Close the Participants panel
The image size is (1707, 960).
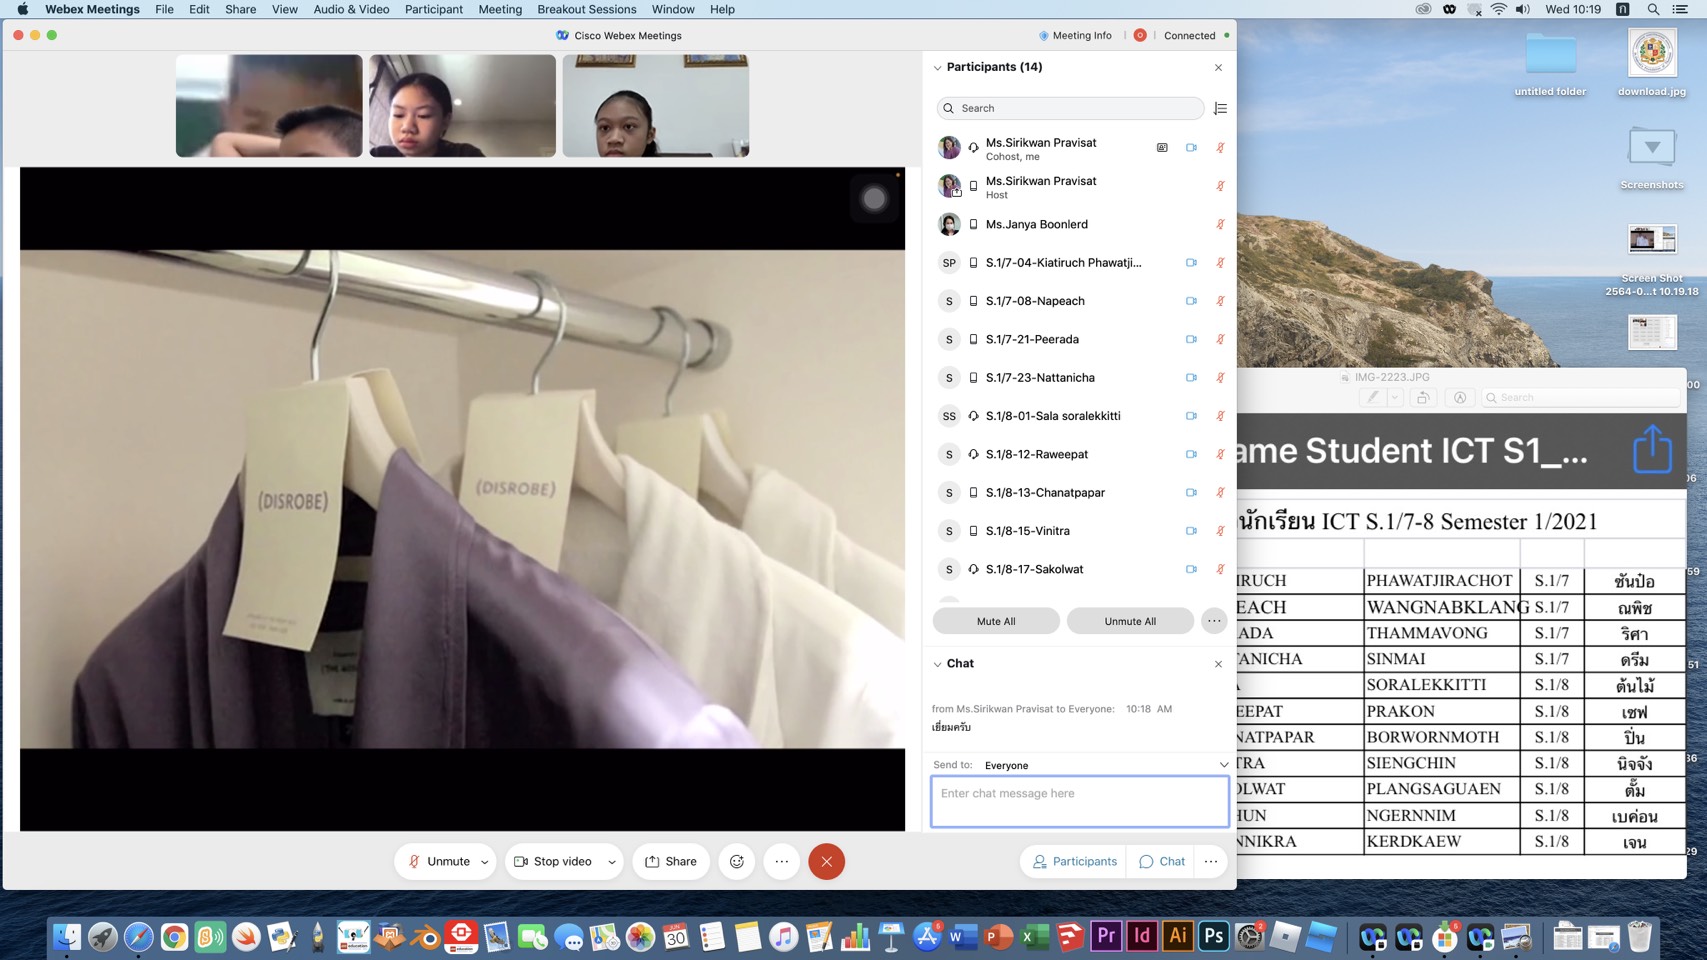pos(1218,67)
